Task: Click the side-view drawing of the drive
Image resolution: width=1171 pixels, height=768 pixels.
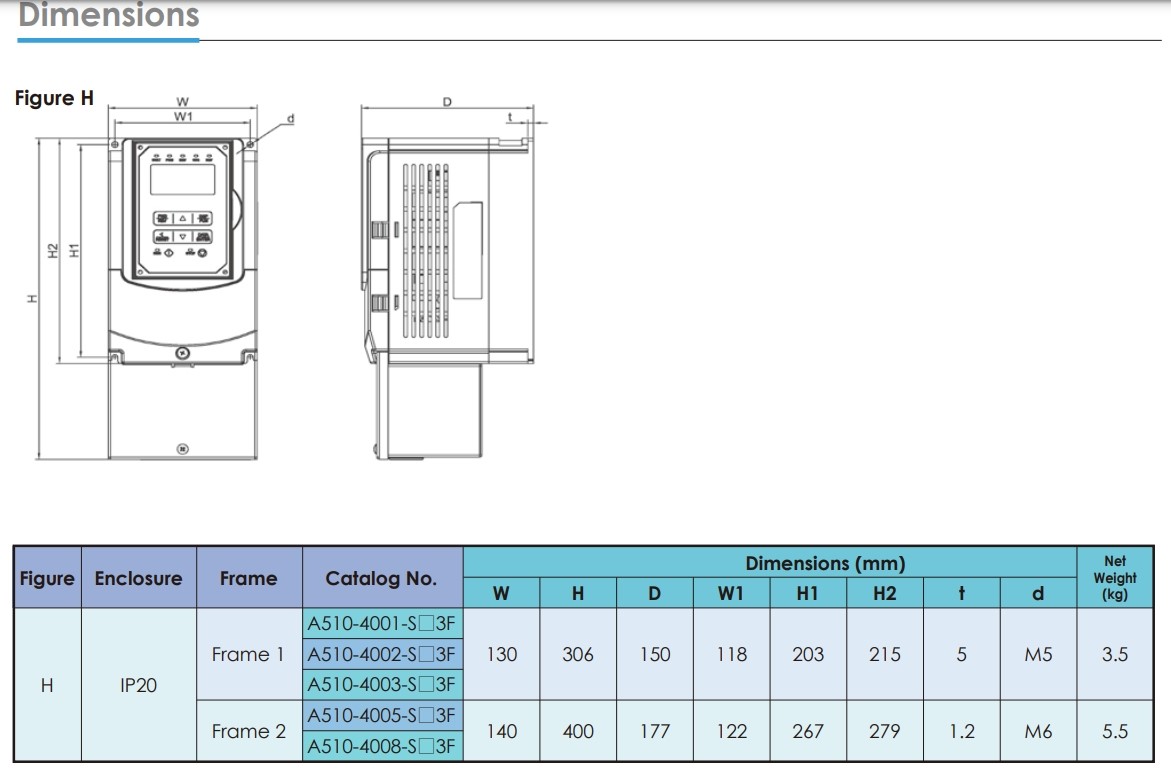Action: (447, 297)
